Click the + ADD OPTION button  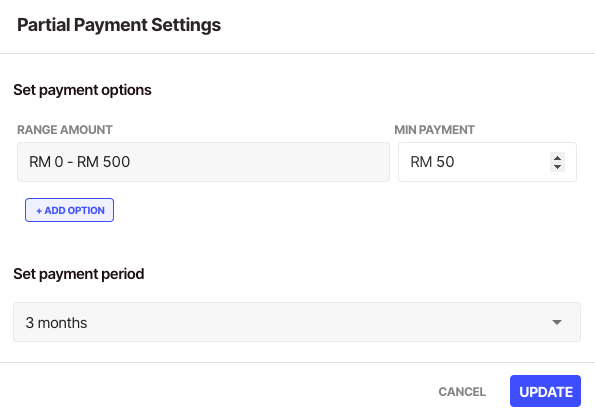pyautogui.click(x=69, y=210)
